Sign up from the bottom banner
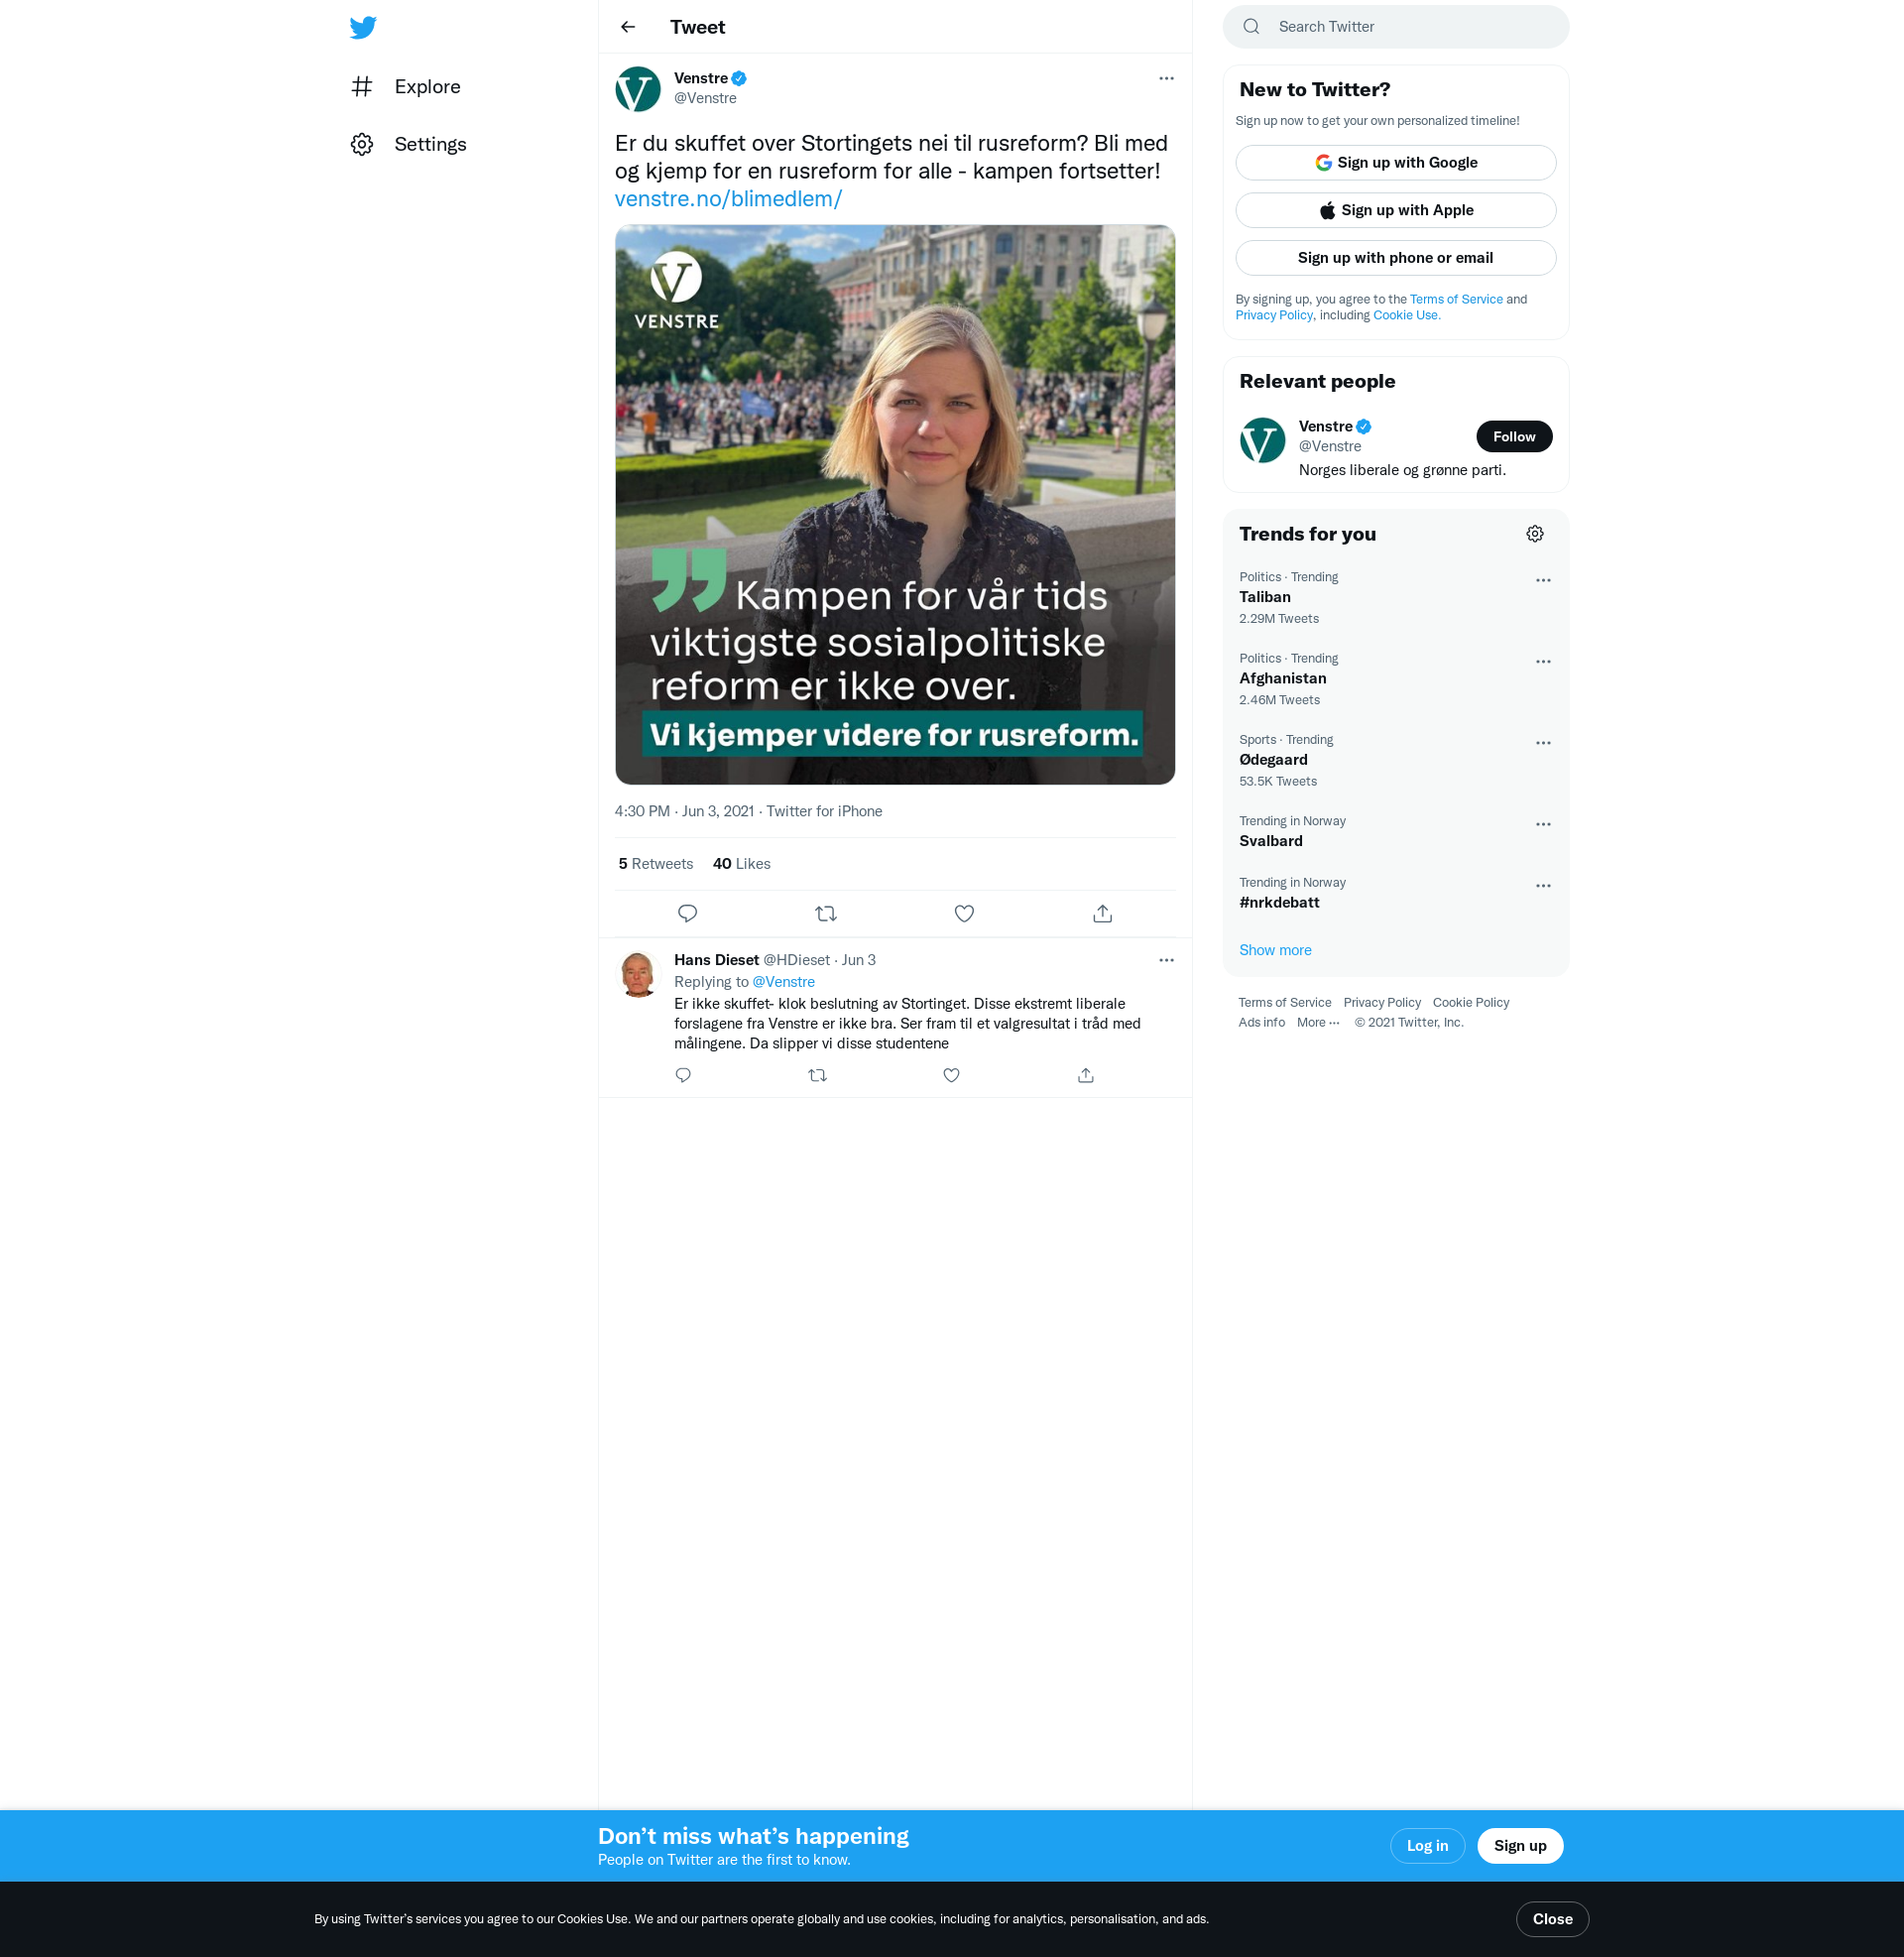1904x1957 pixels. click(x=1519, y=1846)
